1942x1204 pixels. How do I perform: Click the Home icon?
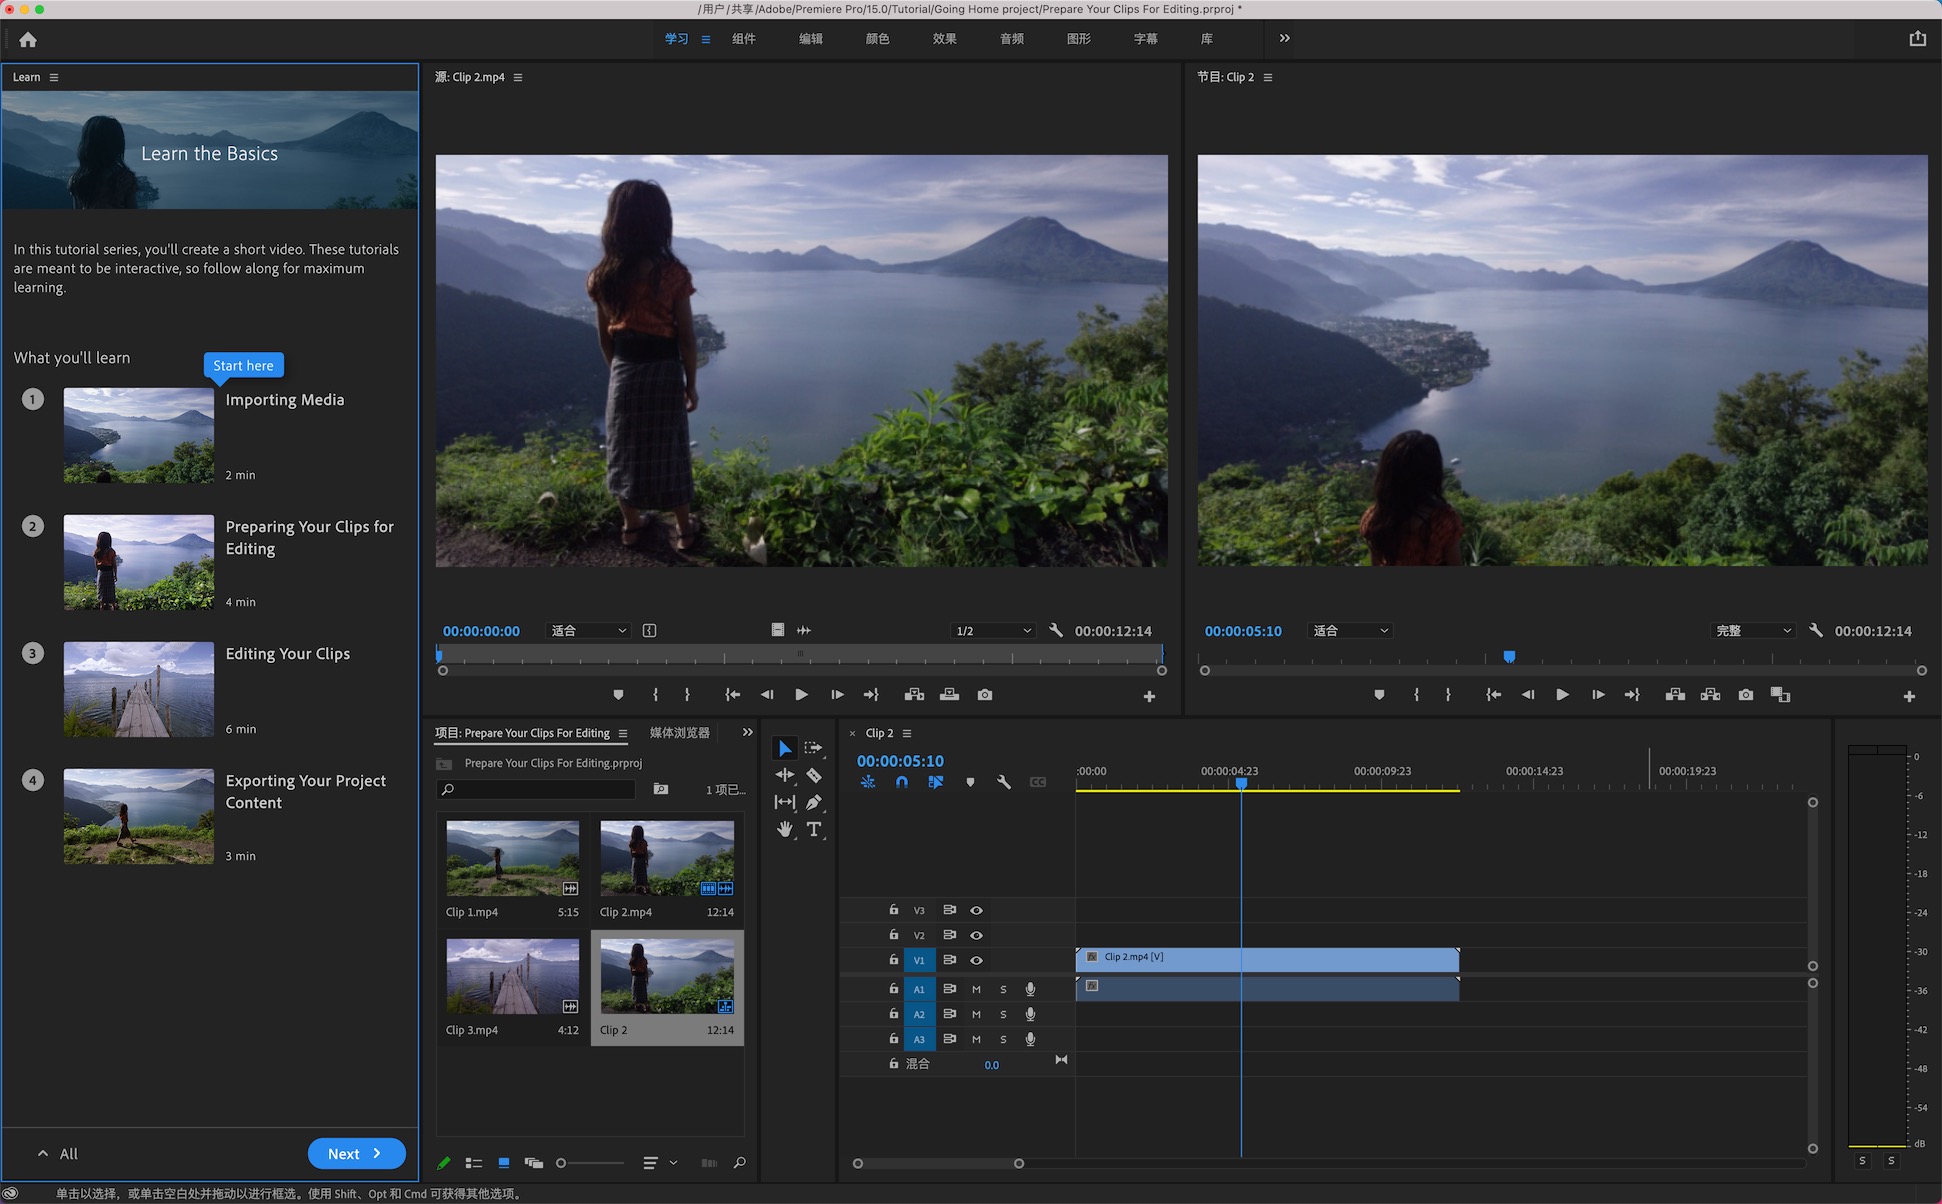tap(28, 40)
